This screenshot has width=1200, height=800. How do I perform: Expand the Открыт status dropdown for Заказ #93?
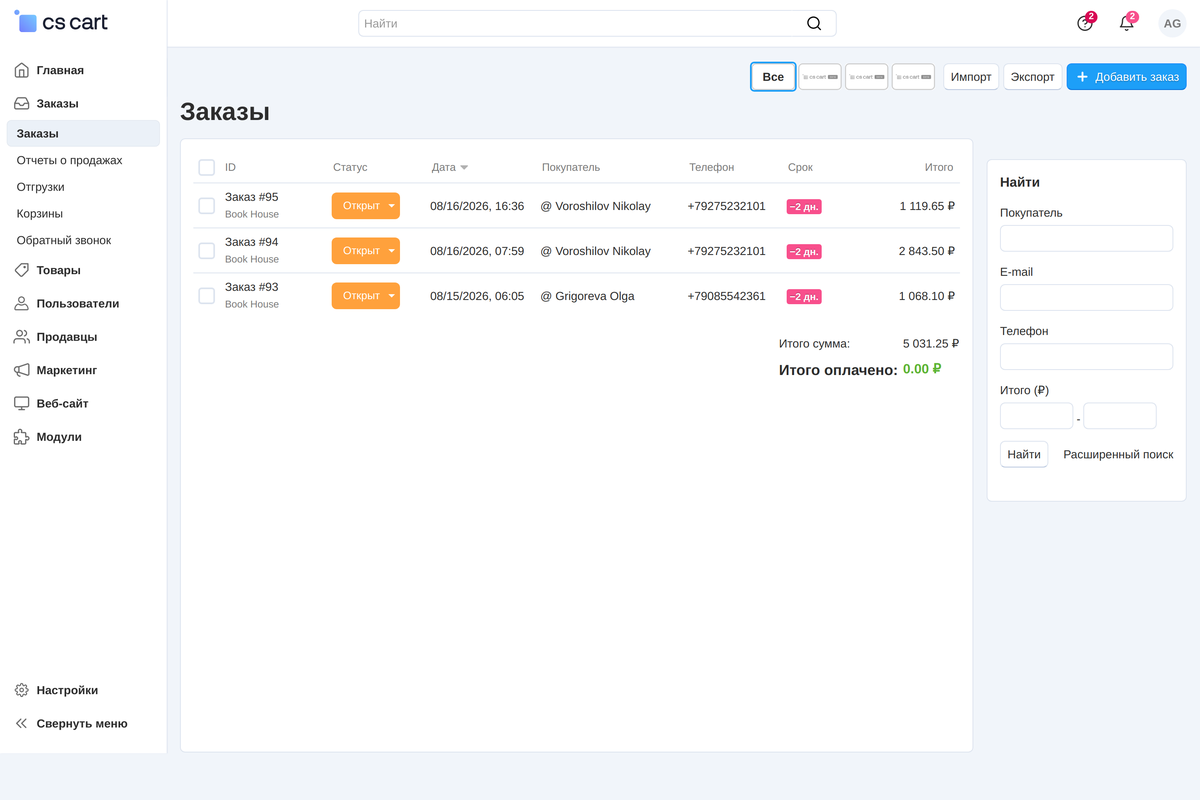366,296
